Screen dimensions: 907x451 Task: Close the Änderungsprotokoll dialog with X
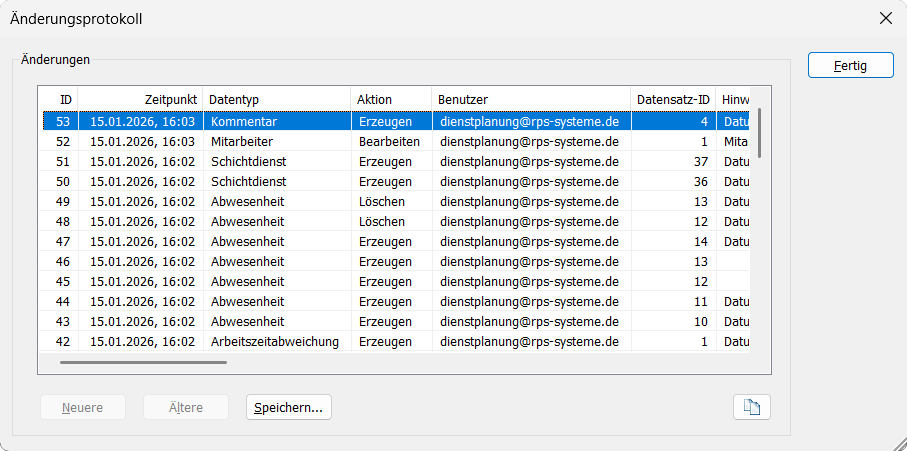point(886,19)
